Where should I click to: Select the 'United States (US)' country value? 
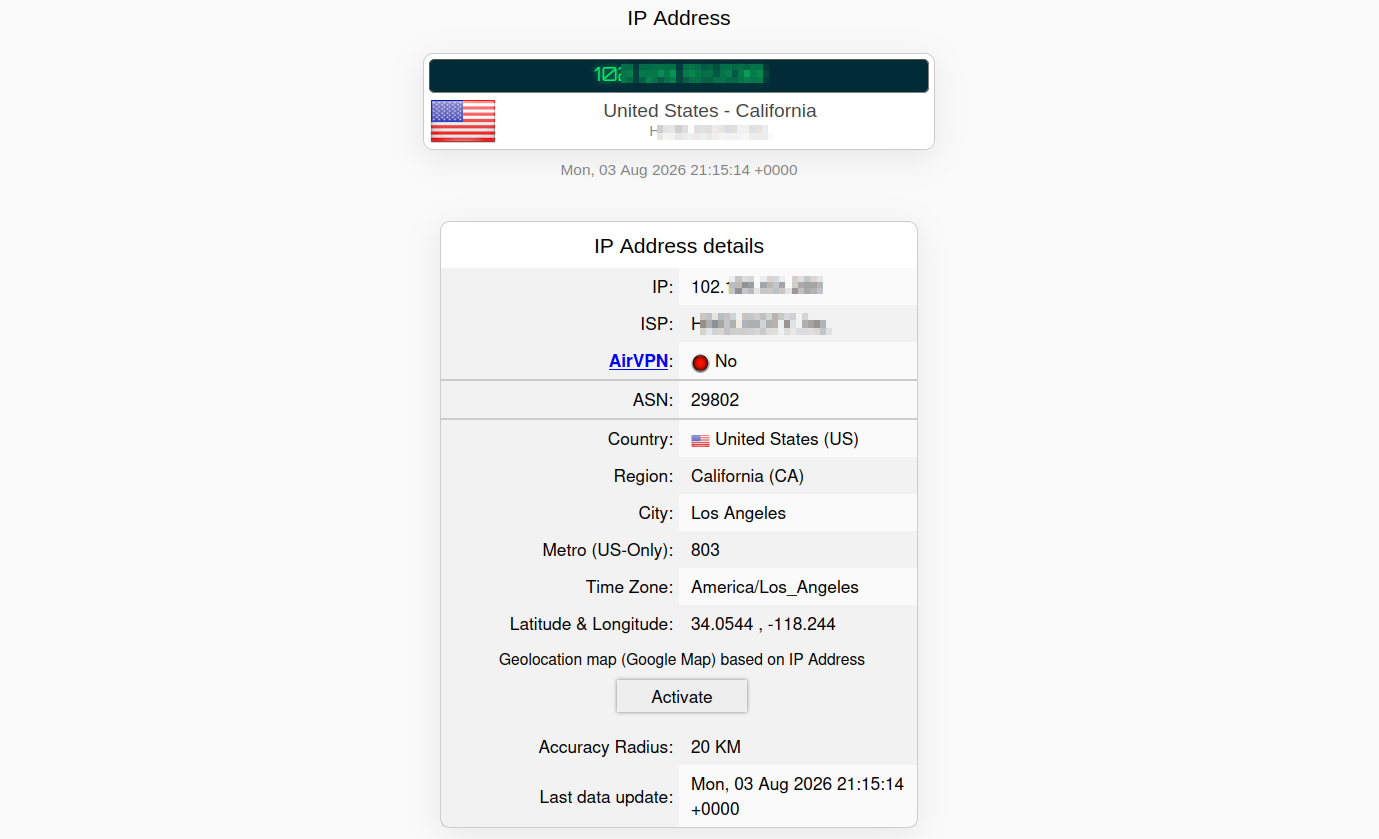787,439
